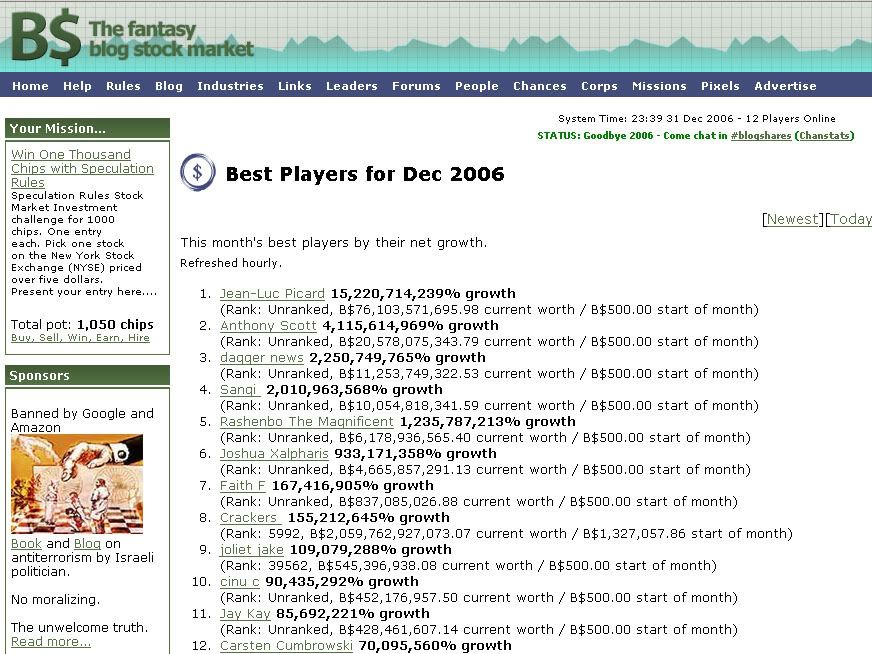872x654 pixels.
Task: Click the sponsor chessboard ad image
Action: [77, 484]
